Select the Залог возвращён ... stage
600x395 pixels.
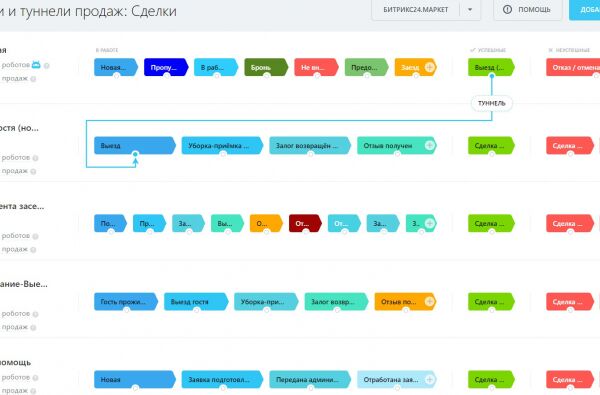tap(310, 145)
